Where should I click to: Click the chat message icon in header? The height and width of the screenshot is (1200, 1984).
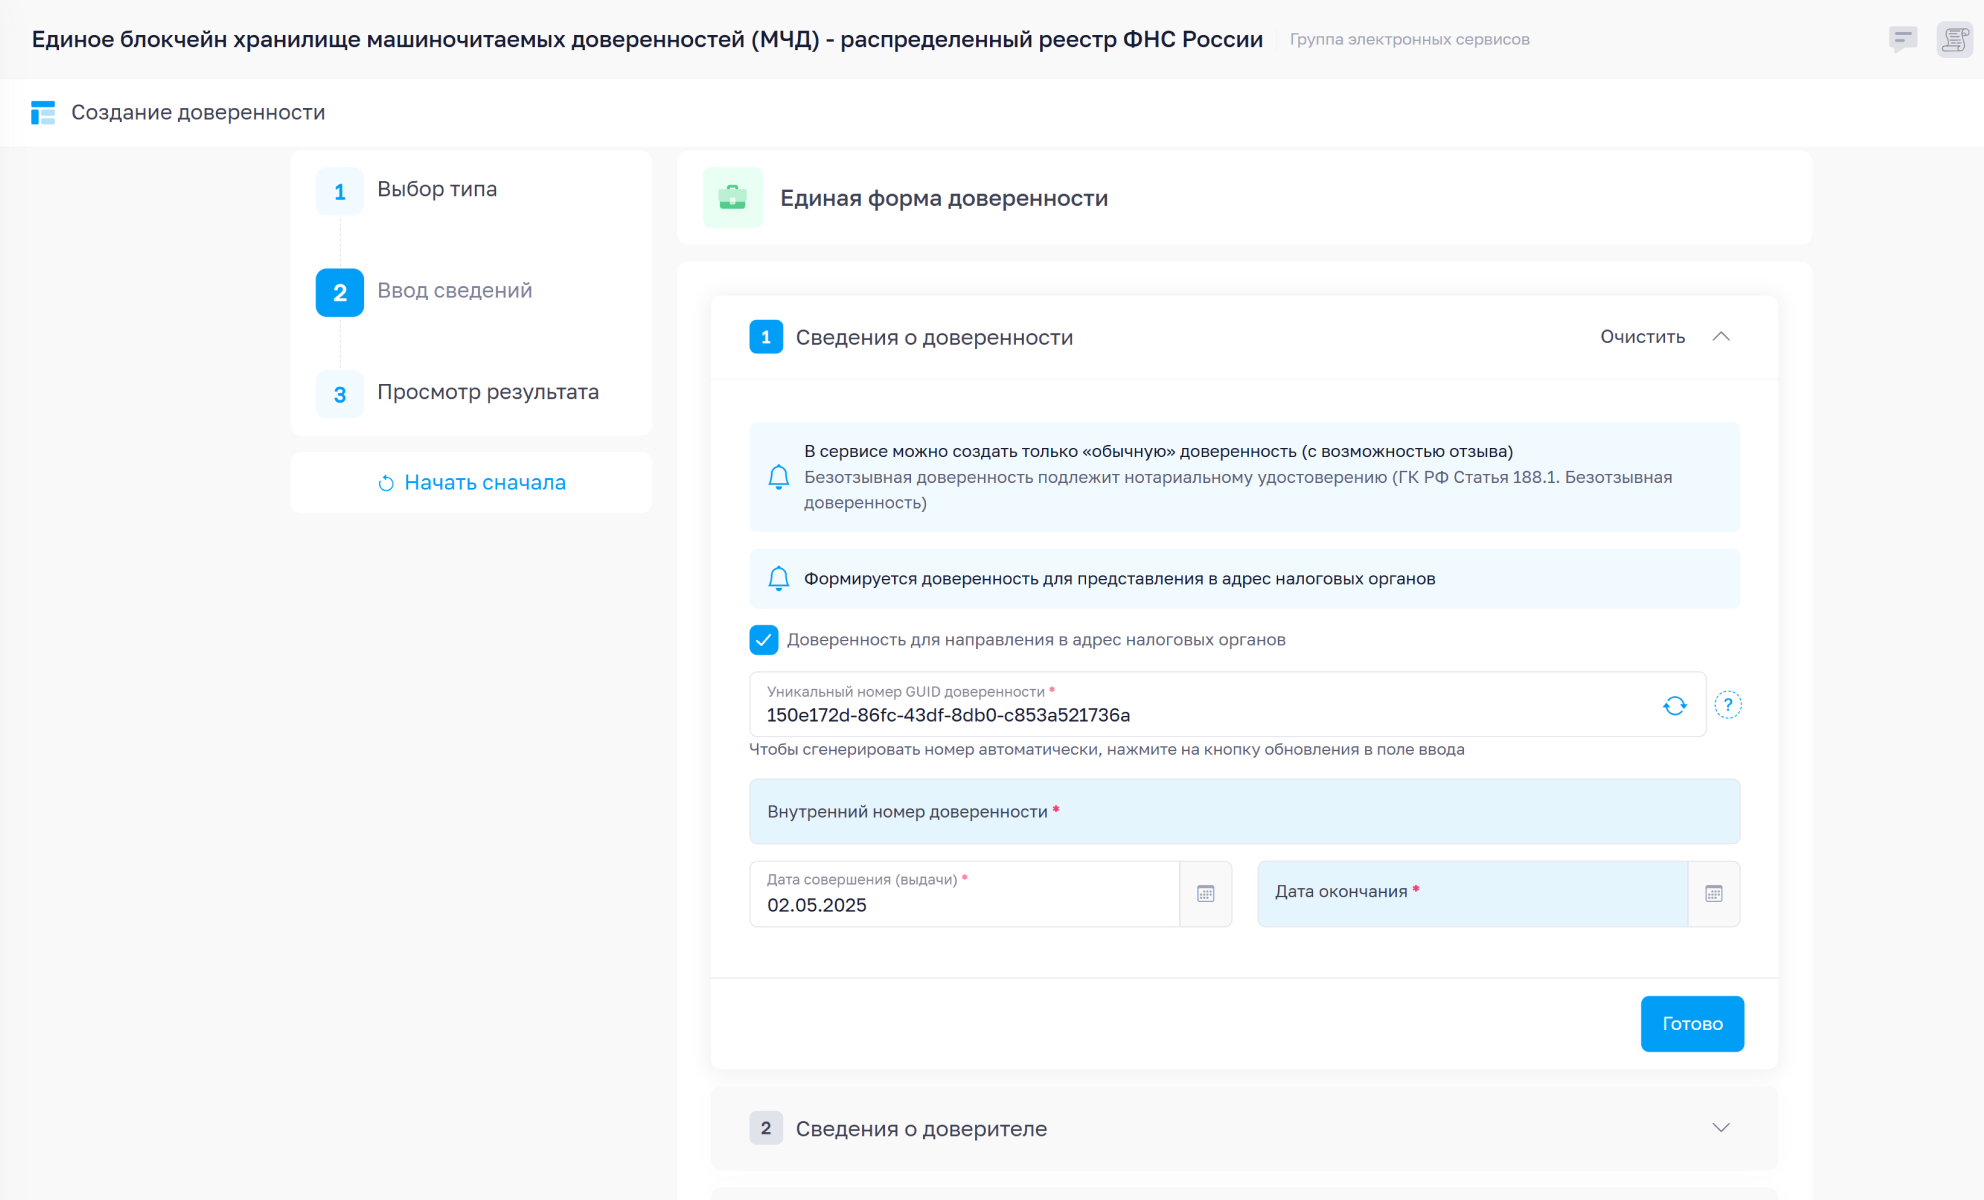tap(1902, 39)
